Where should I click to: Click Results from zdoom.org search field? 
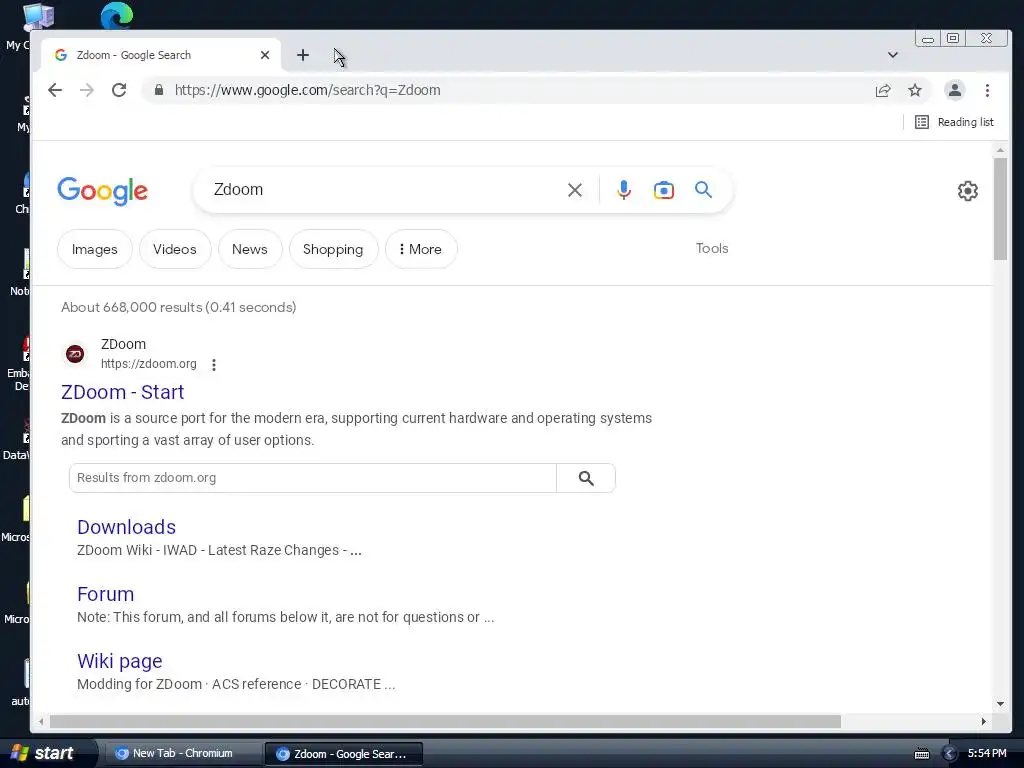point(313,478)
